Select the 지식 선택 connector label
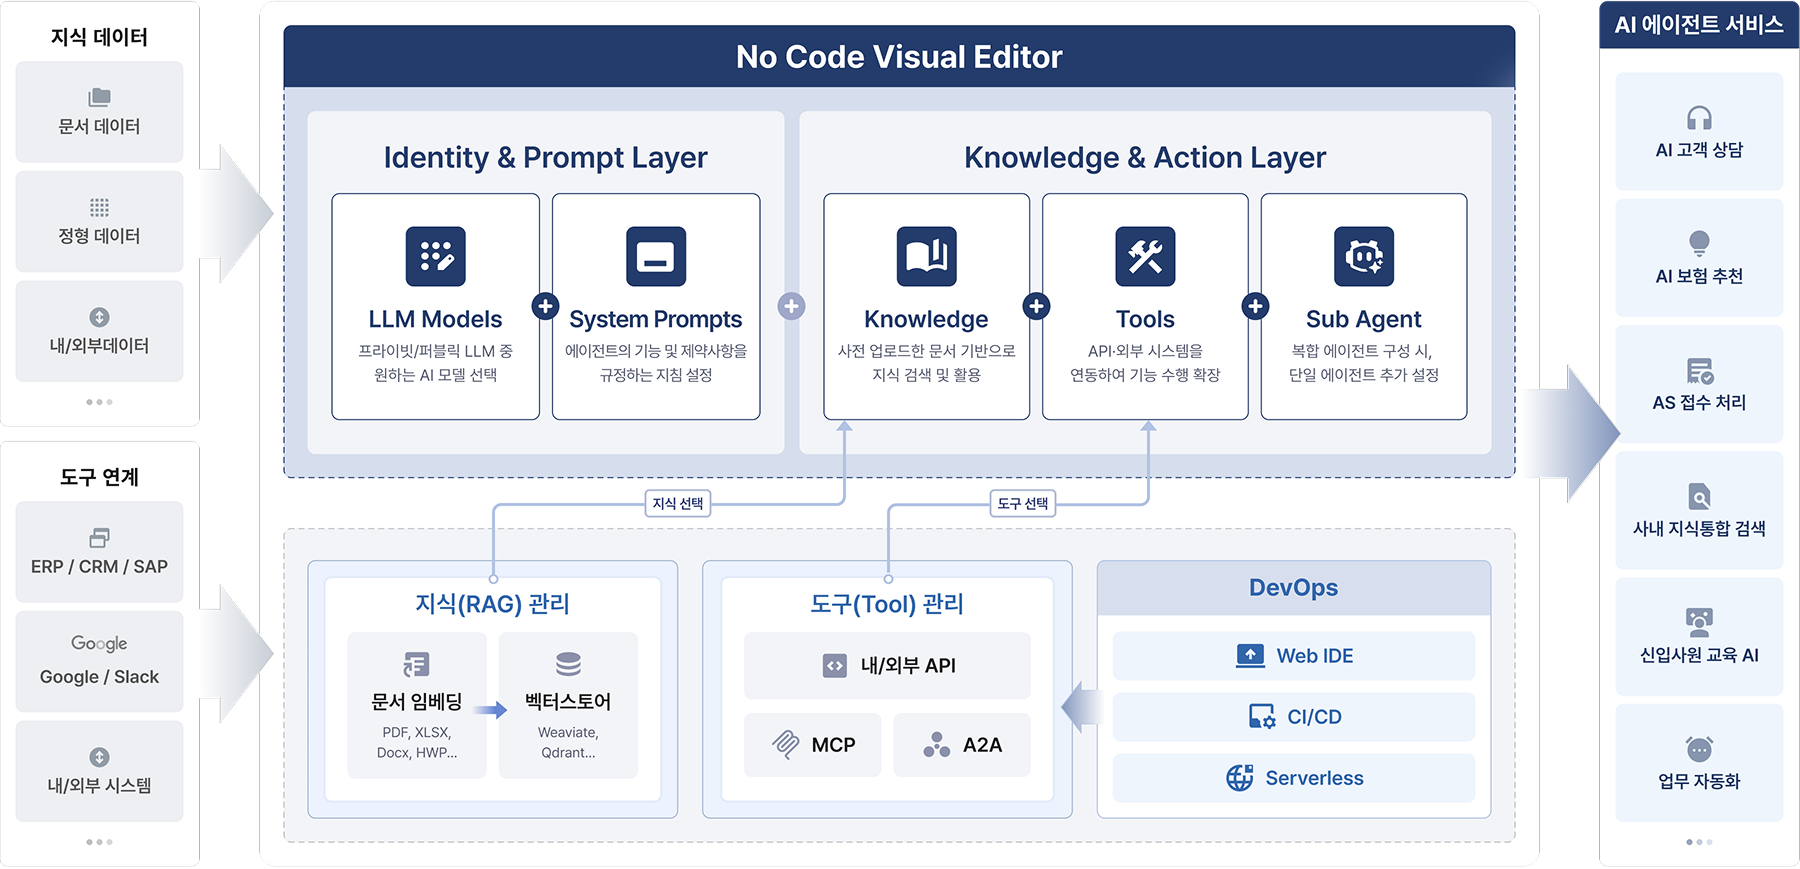Image resolution: width=1800 pixels, height=869 pixels. 678,503
